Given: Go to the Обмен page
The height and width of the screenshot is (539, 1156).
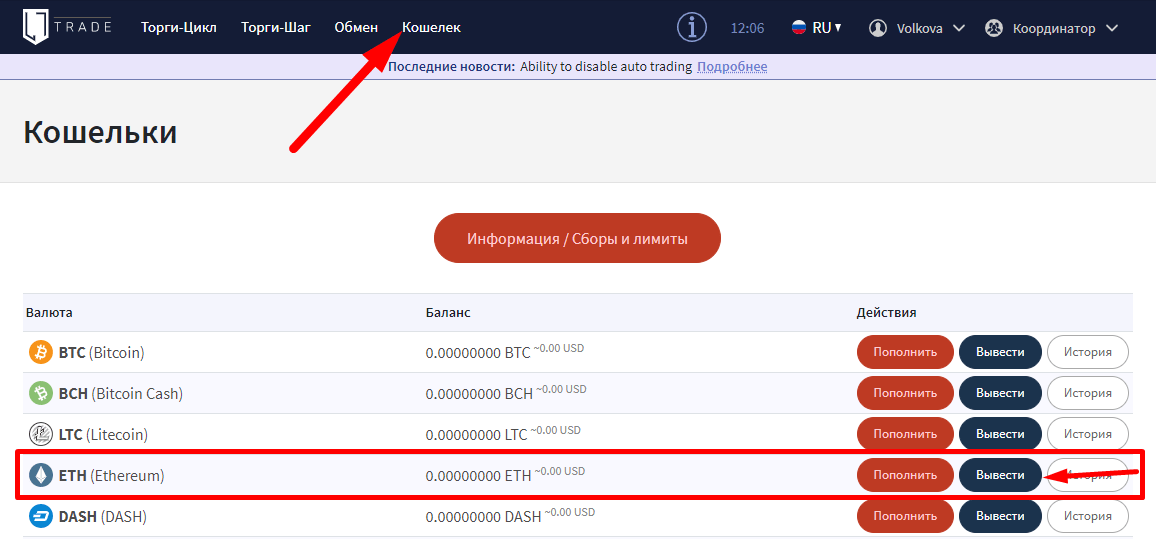Looking at the screenshot, I should [356, 27].
